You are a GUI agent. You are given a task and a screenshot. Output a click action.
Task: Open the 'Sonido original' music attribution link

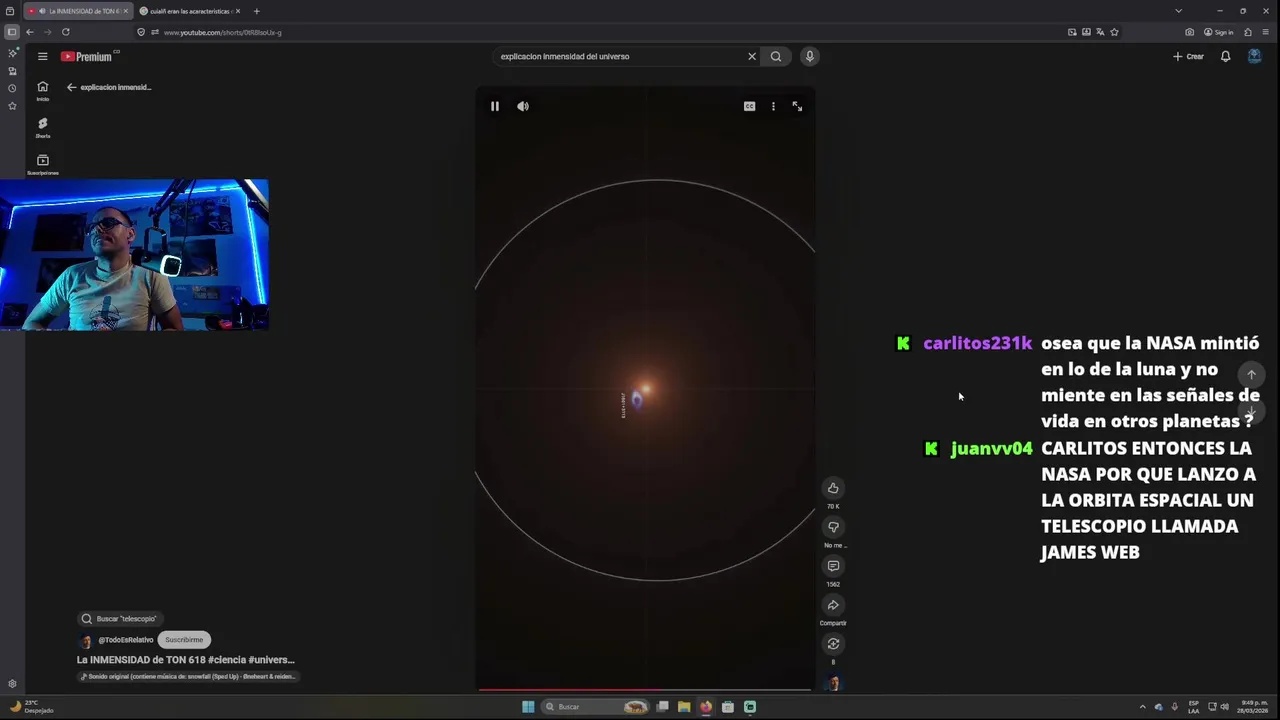point(189,677)
